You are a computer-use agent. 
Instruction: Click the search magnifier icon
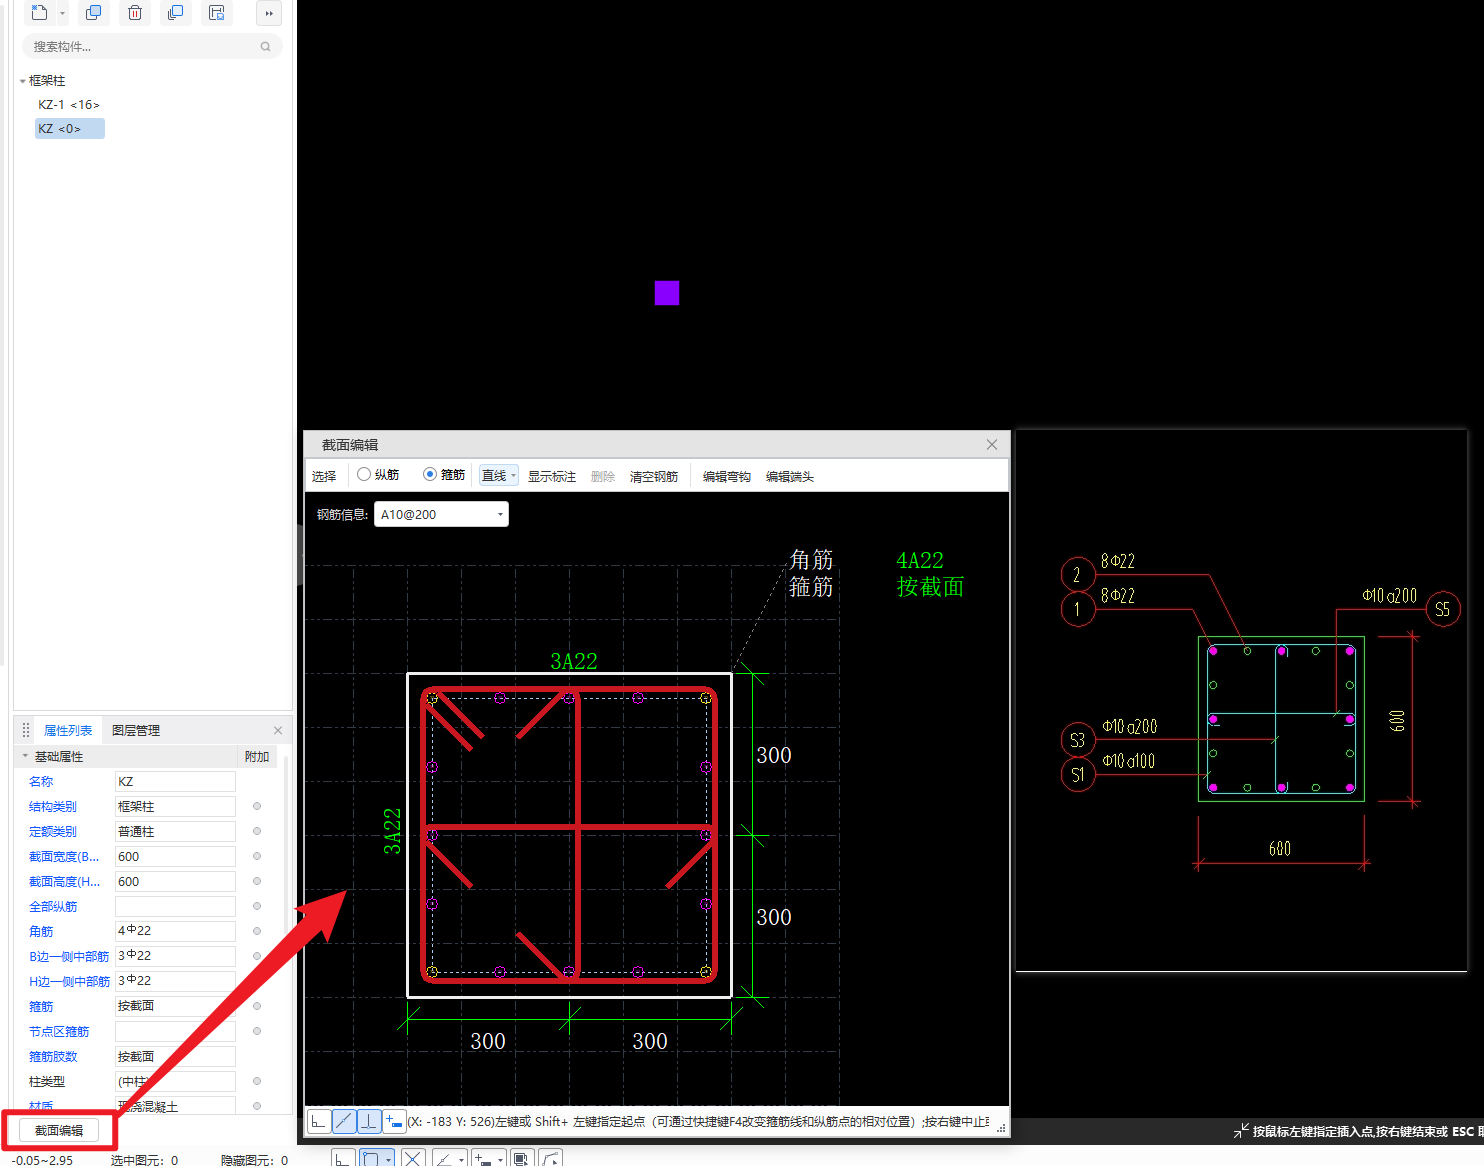coord(265,46)
